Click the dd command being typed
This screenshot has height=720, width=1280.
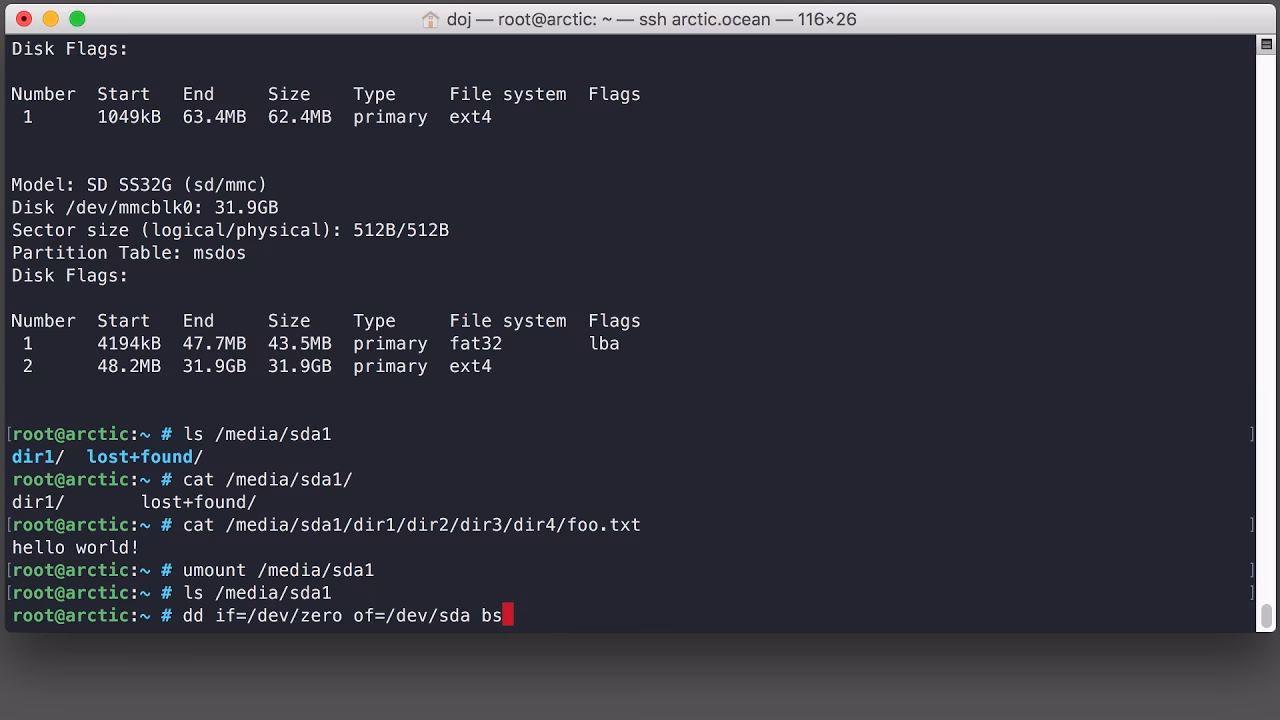342,615
